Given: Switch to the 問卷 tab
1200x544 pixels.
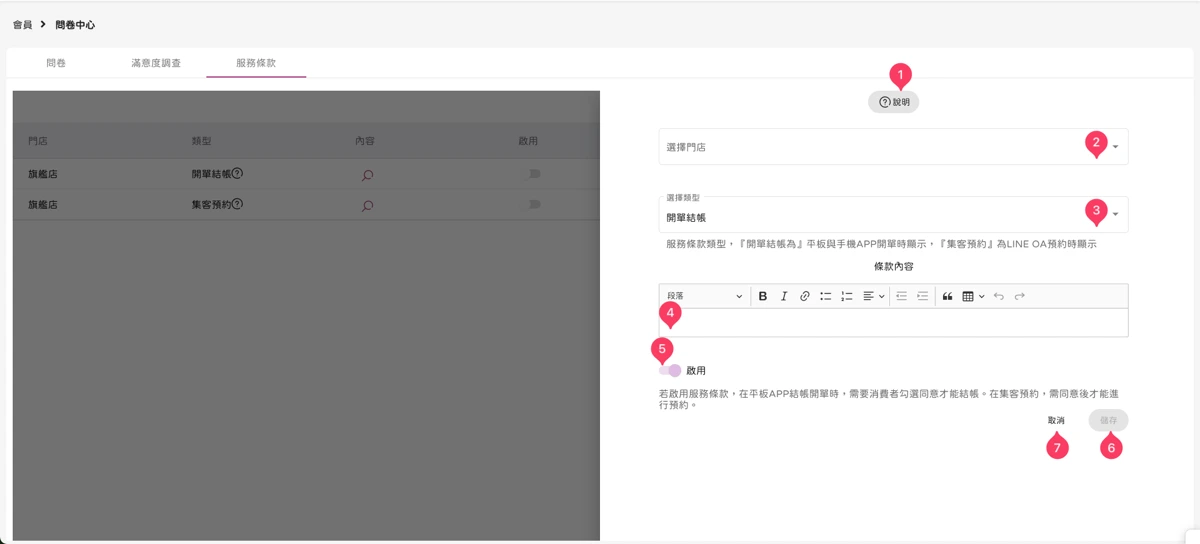Looking at the screenshot, I should pos(56,62).
